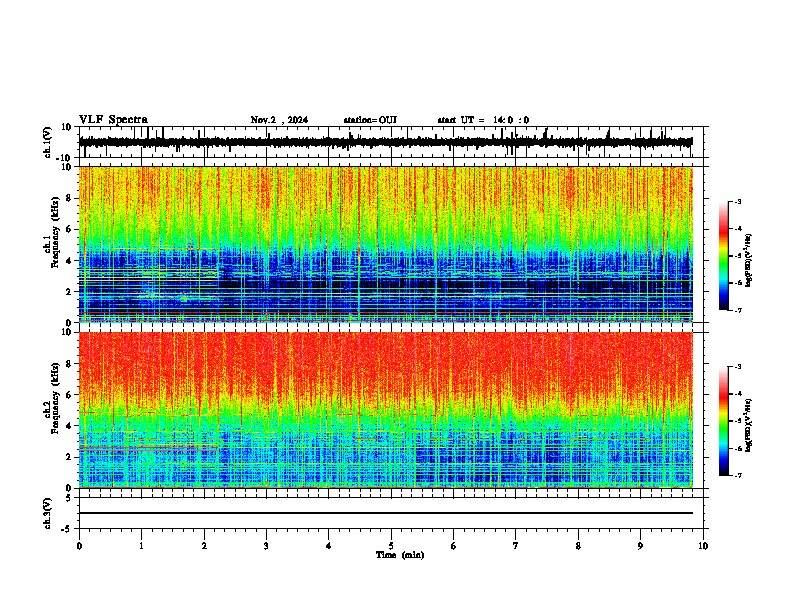Click the time axis tick label "8"
This screenshot has width=792, height=612.
tap(578, 546)
